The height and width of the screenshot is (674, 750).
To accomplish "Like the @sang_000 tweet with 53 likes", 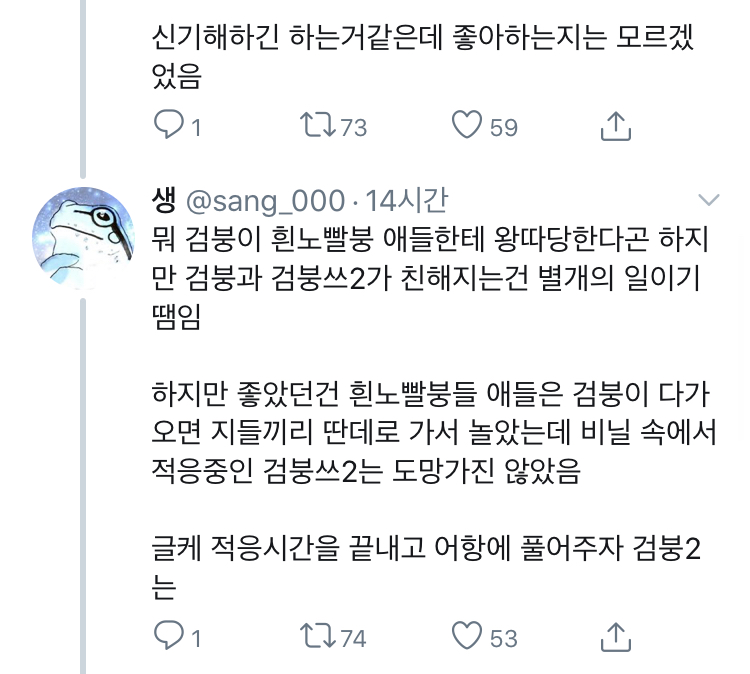I will pyautogui.click(x=467, y=635).
